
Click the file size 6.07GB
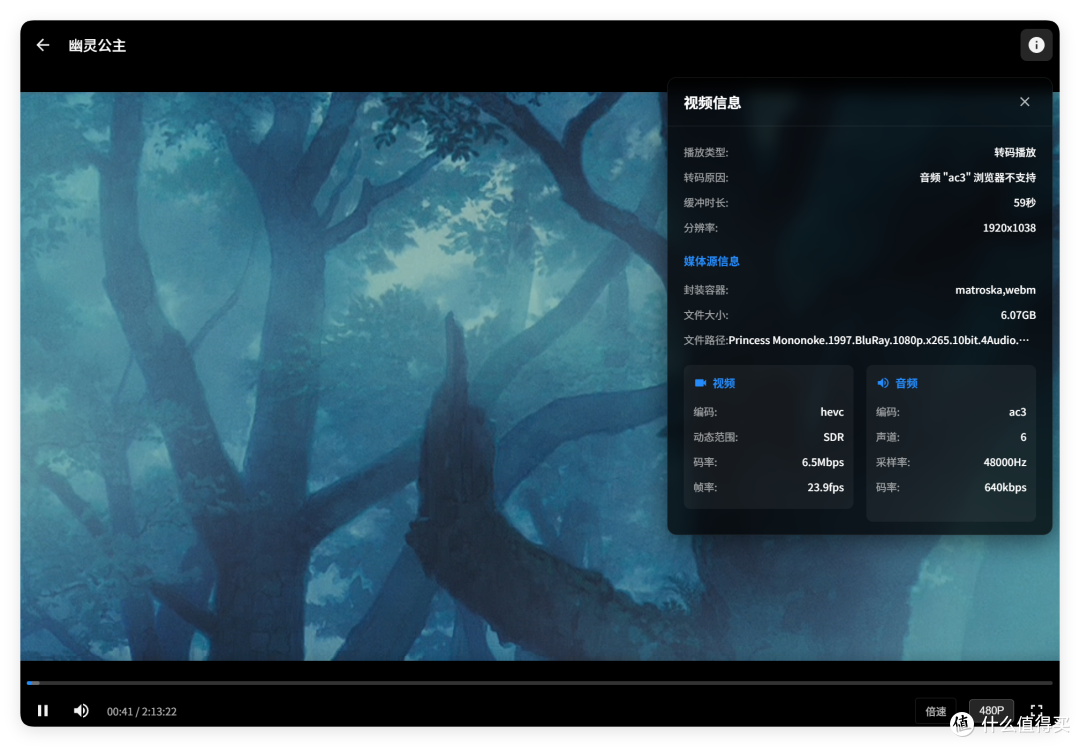[1018, 315]
